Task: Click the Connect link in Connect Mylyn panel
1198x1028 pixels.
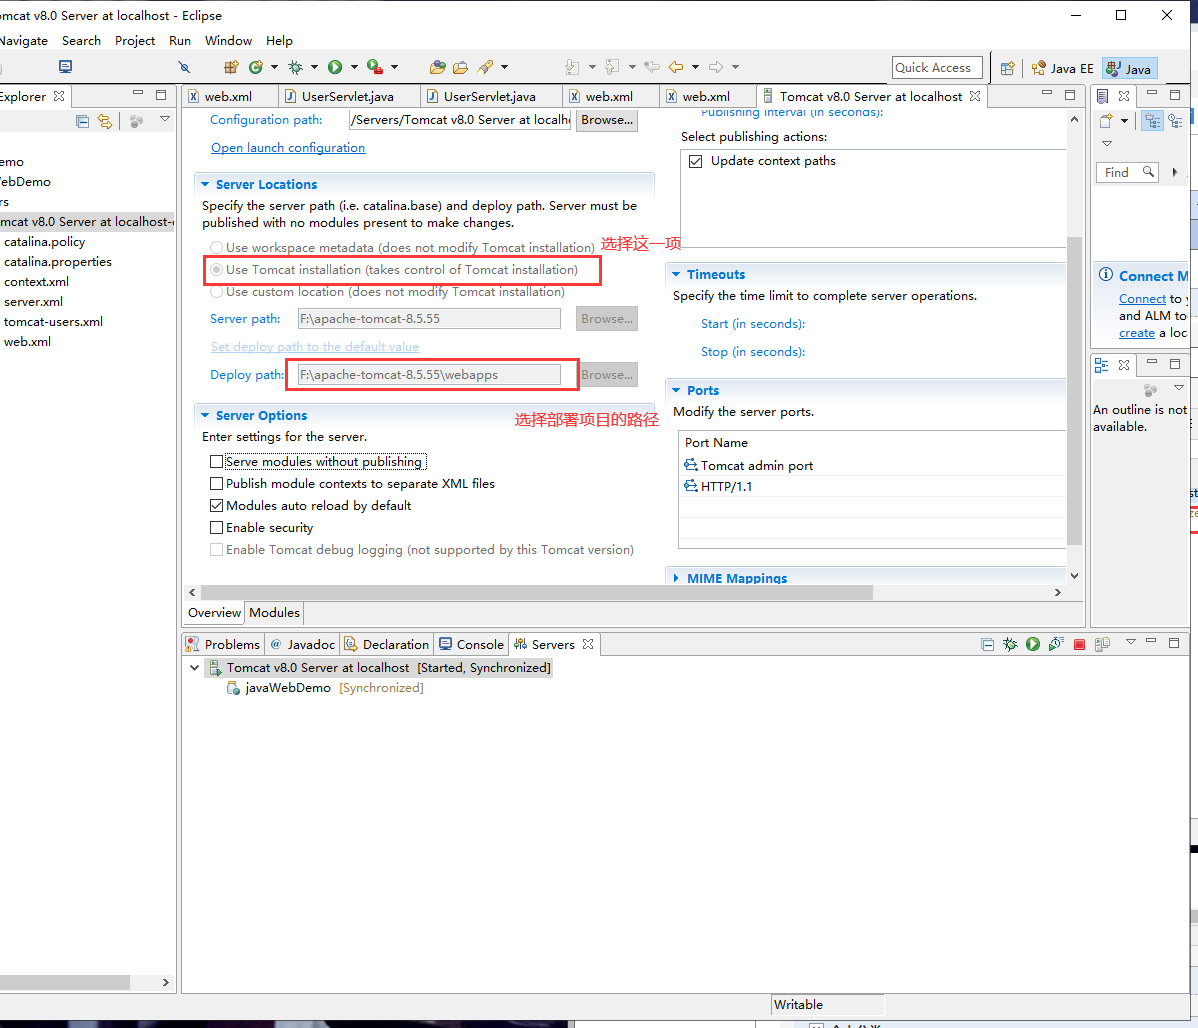Action: click(1142, 299)
